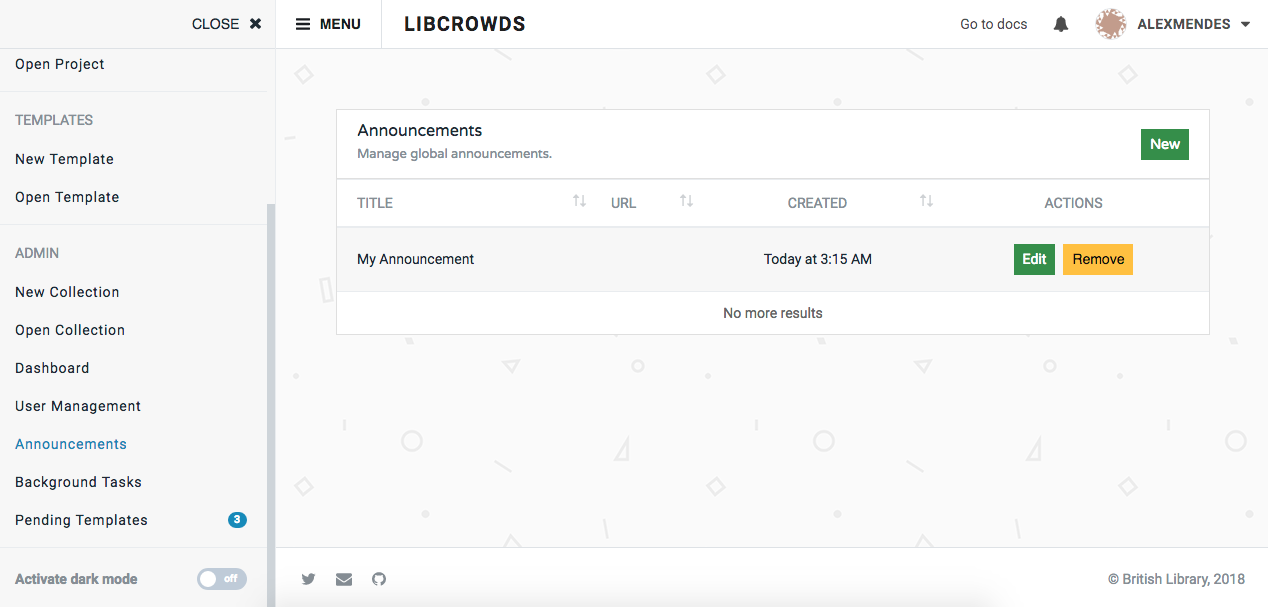This screenshot has height=607, width=1268.
Task: Edit My Announcement with the Edit button
Action: coord(1034,259)
